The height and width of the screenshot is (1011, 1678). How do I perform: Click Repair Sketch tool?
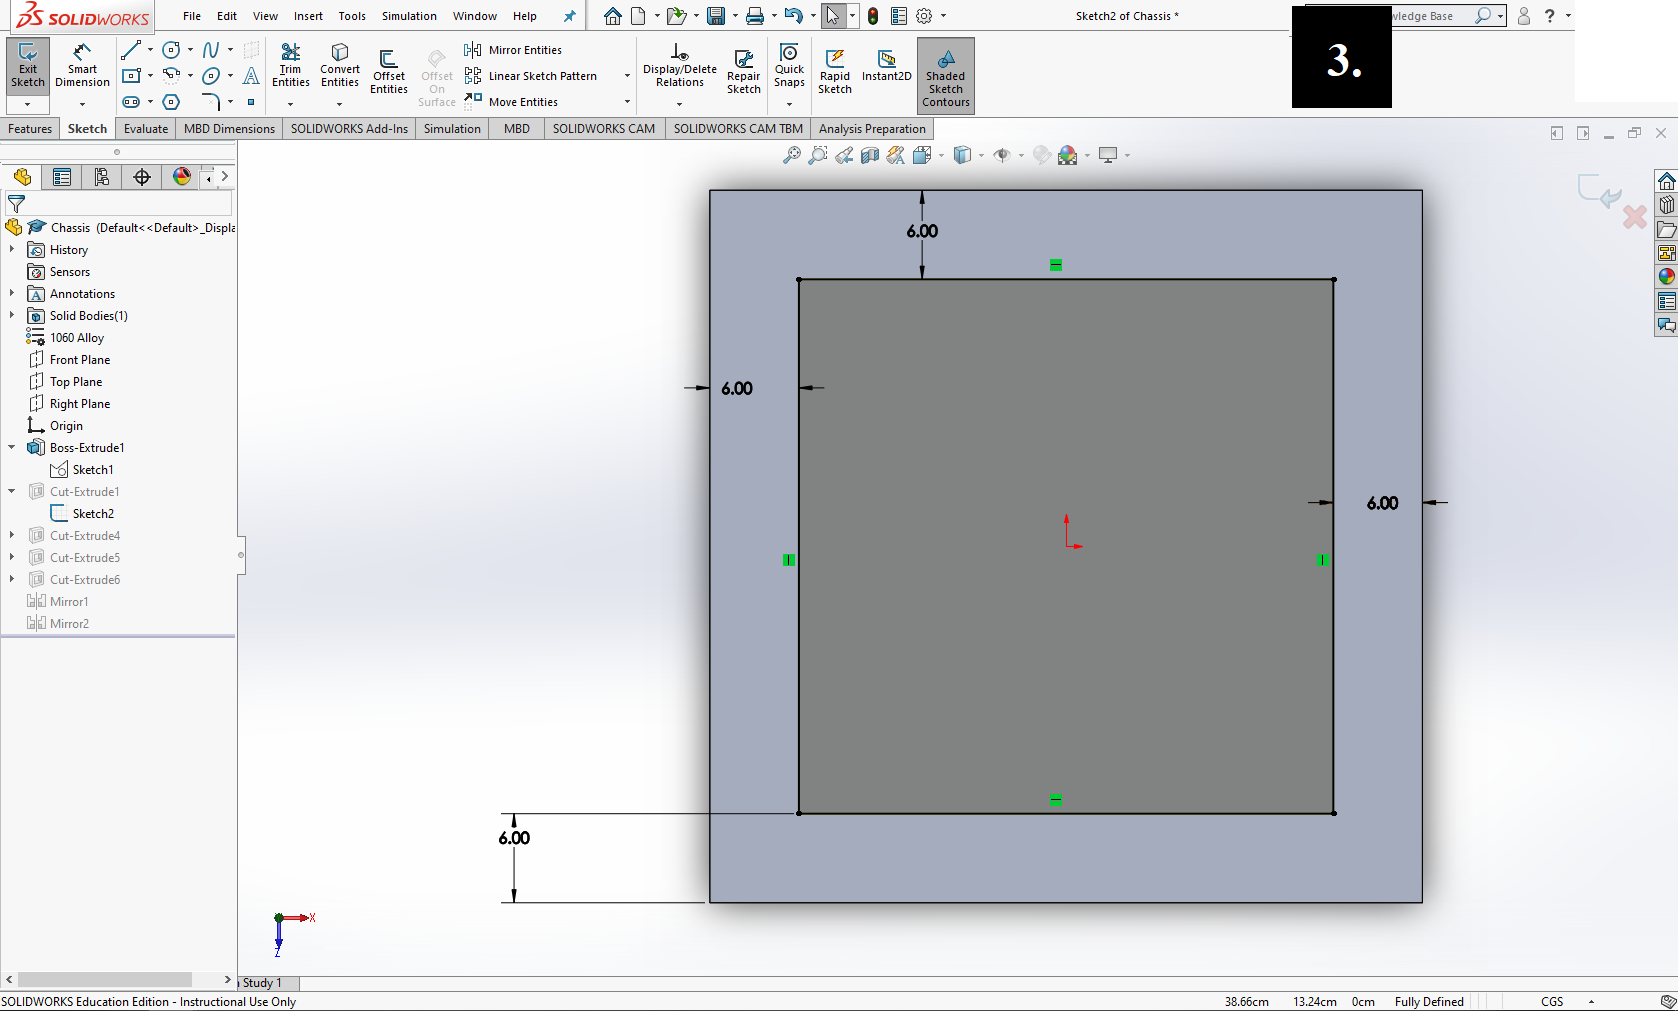(x=744, y=72)
